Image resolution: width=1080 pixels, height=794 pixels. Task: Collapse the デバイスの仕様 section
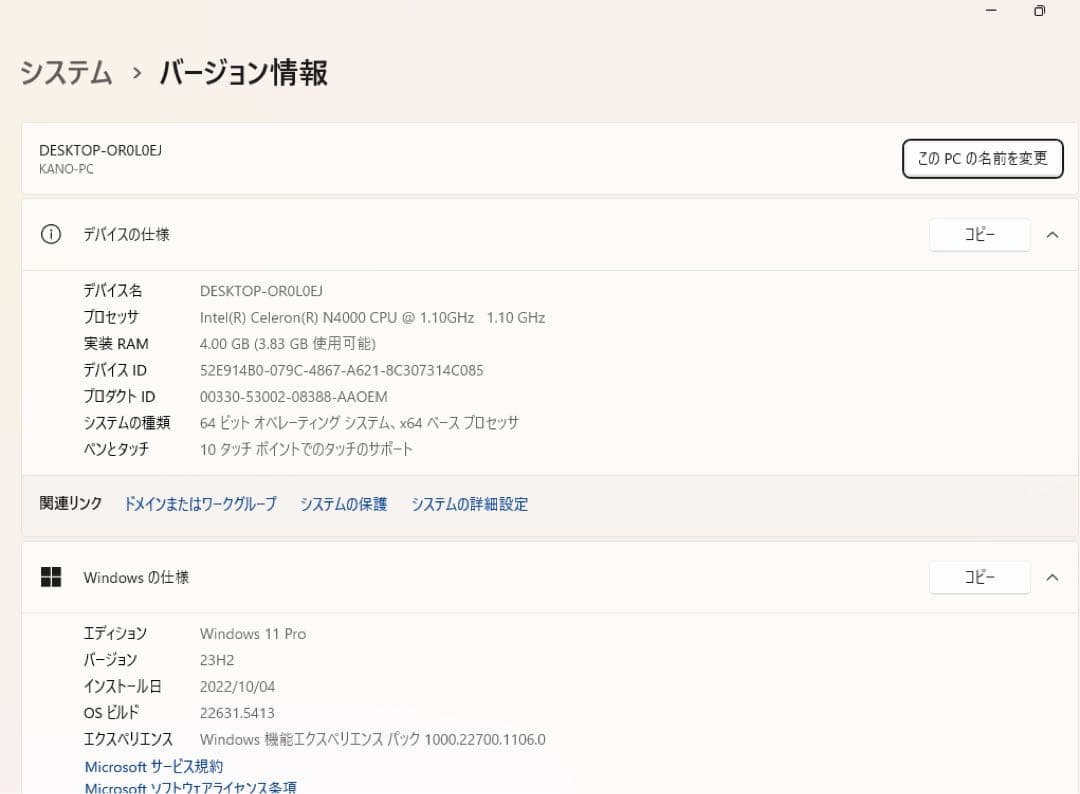(x=1050, y=234)
